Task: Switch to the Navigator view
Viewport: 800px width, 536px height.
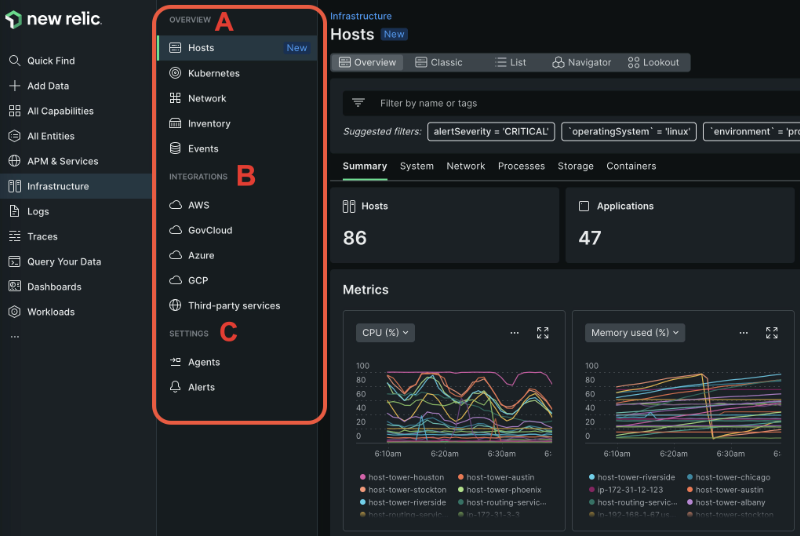Action: pos(582,62)
